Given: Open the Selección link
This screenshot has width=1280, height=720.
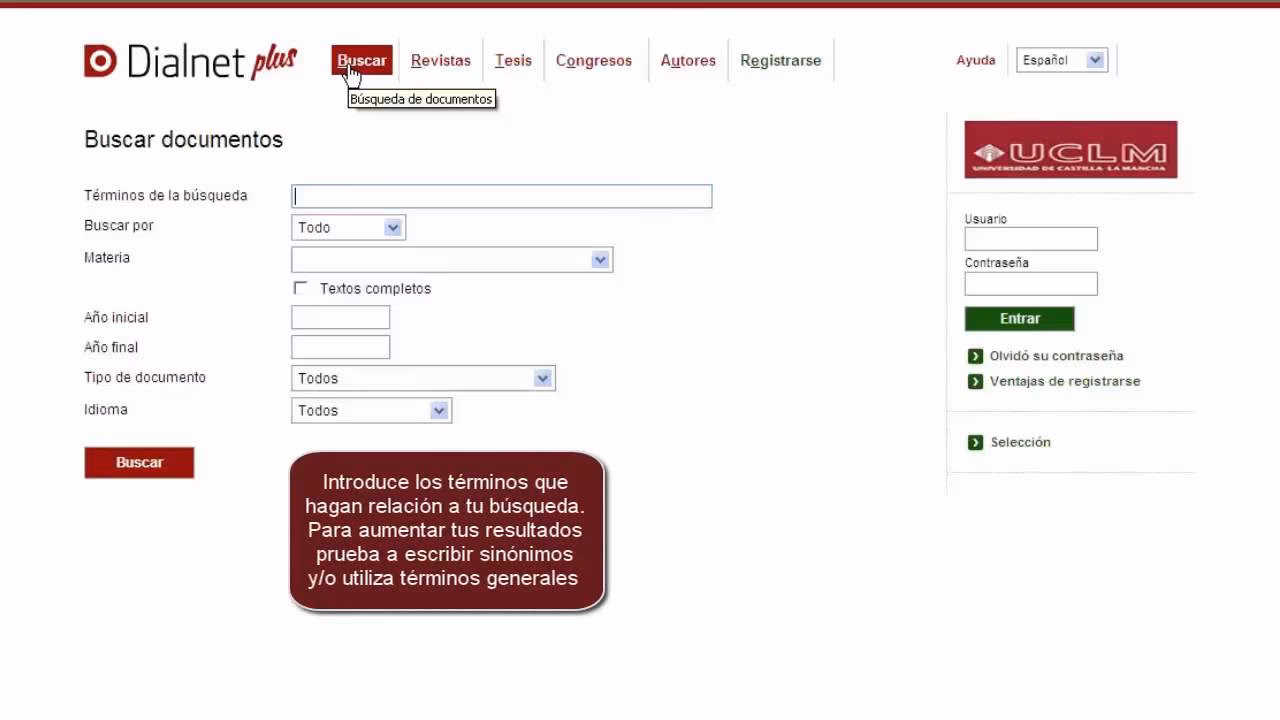Looking at the screenshot, I should click(1020, 442).
